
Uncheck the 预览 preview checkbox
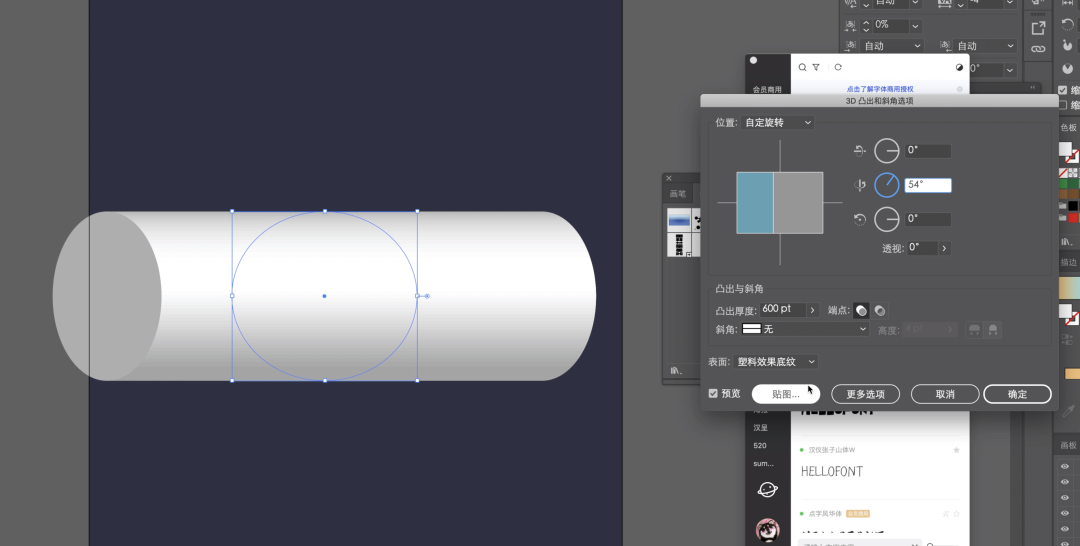713,394
